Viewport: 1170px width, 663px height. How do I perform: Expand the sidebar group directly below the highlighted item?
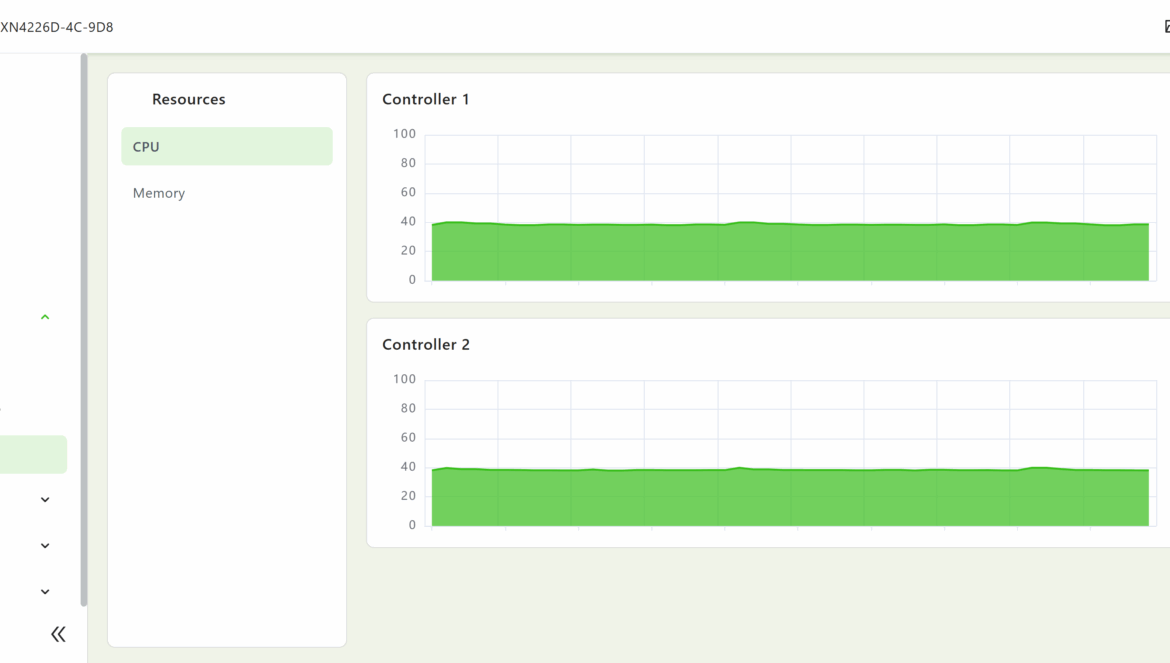coord(45,500)
